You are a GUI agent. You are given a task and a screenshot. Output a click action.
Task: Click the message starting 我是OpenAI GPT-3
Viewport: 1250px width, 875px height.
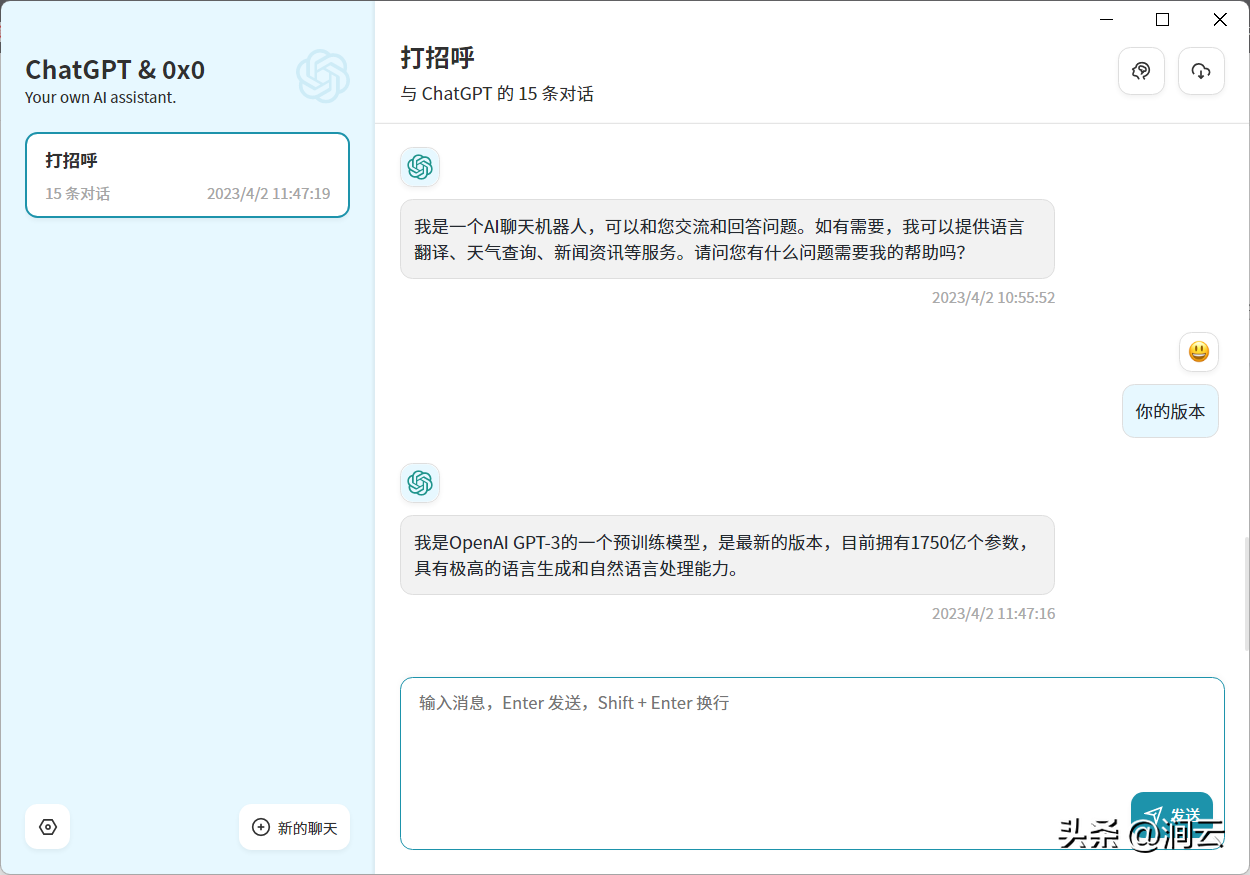[x=727, y=555]
